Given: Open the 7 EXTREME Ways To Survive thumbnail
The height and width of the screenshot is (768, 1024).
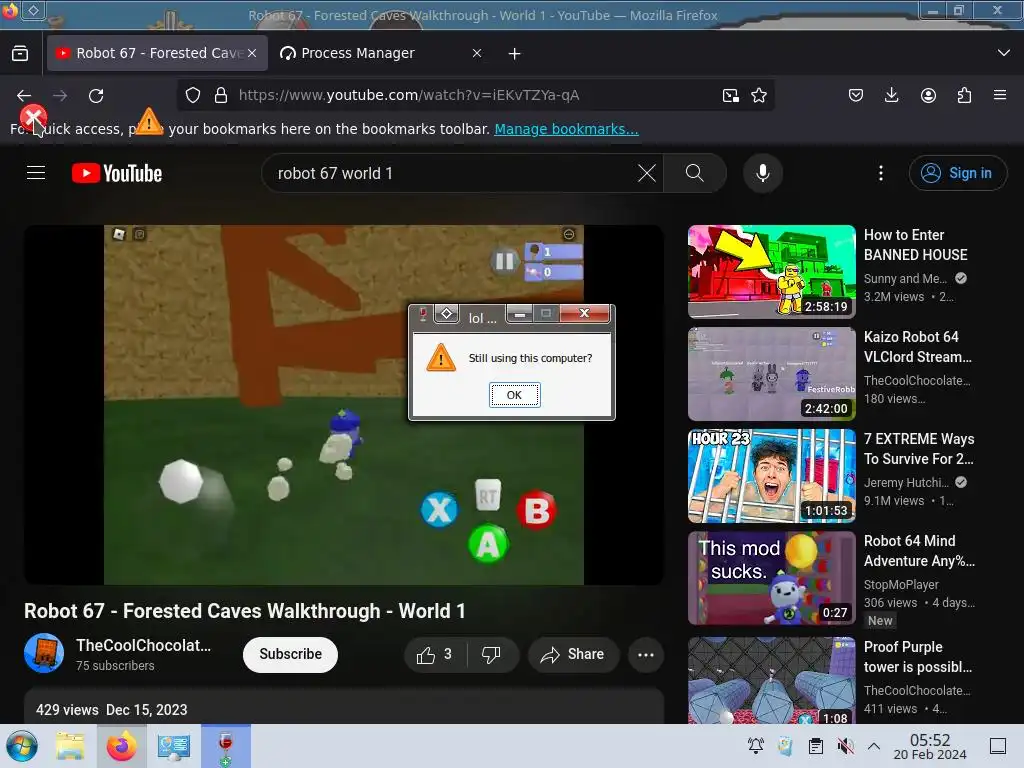Looking at the screenshot, I should pyautogui.click(x=771, y=476).
